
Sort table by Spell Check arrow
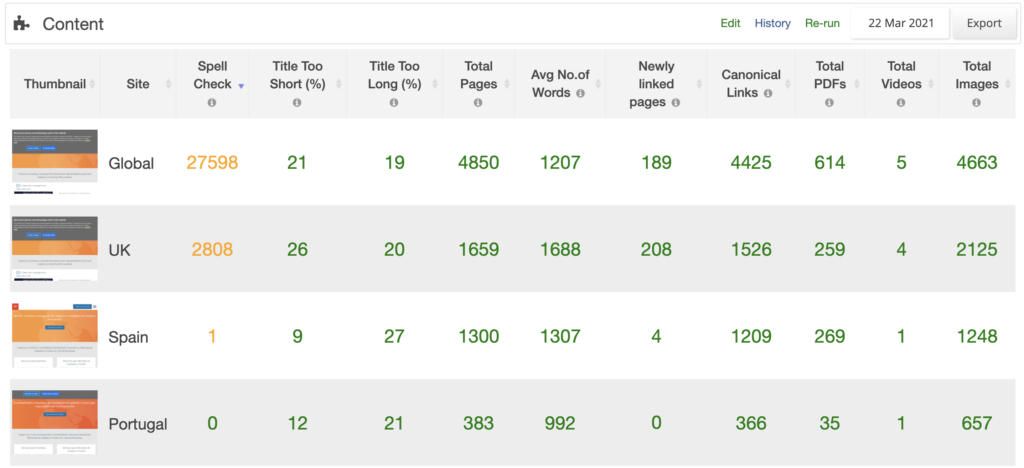point(242,86)
